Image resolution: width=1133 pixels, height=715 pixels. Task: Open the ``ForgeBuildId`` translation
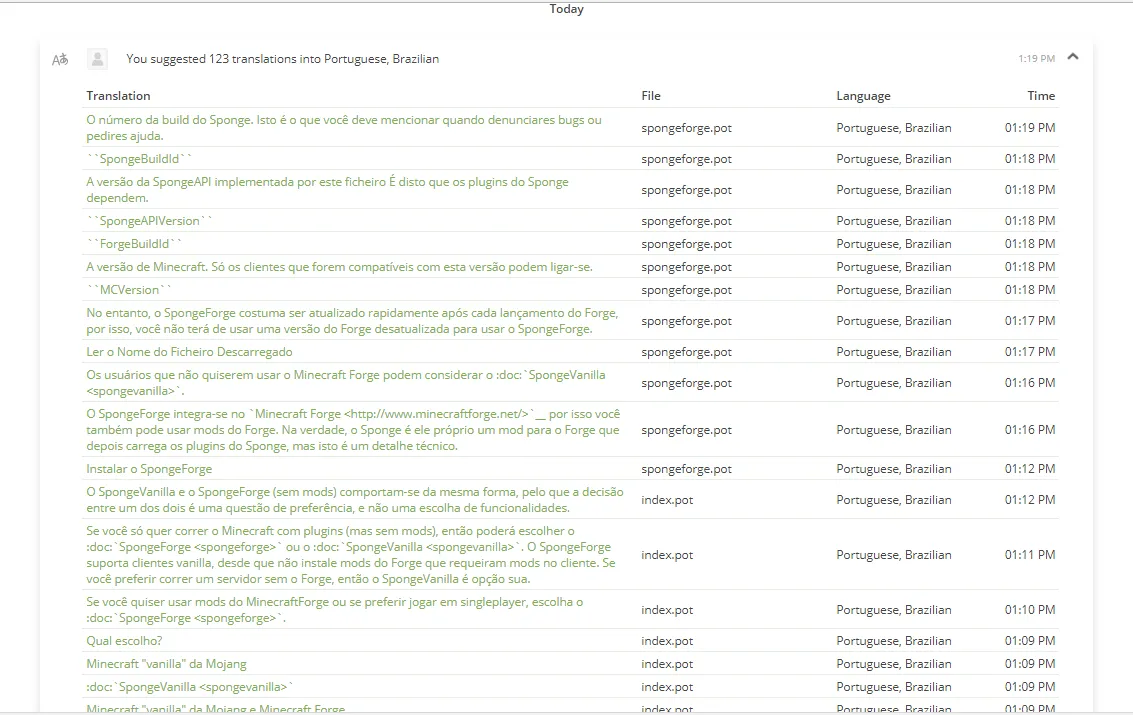[134, 244]
